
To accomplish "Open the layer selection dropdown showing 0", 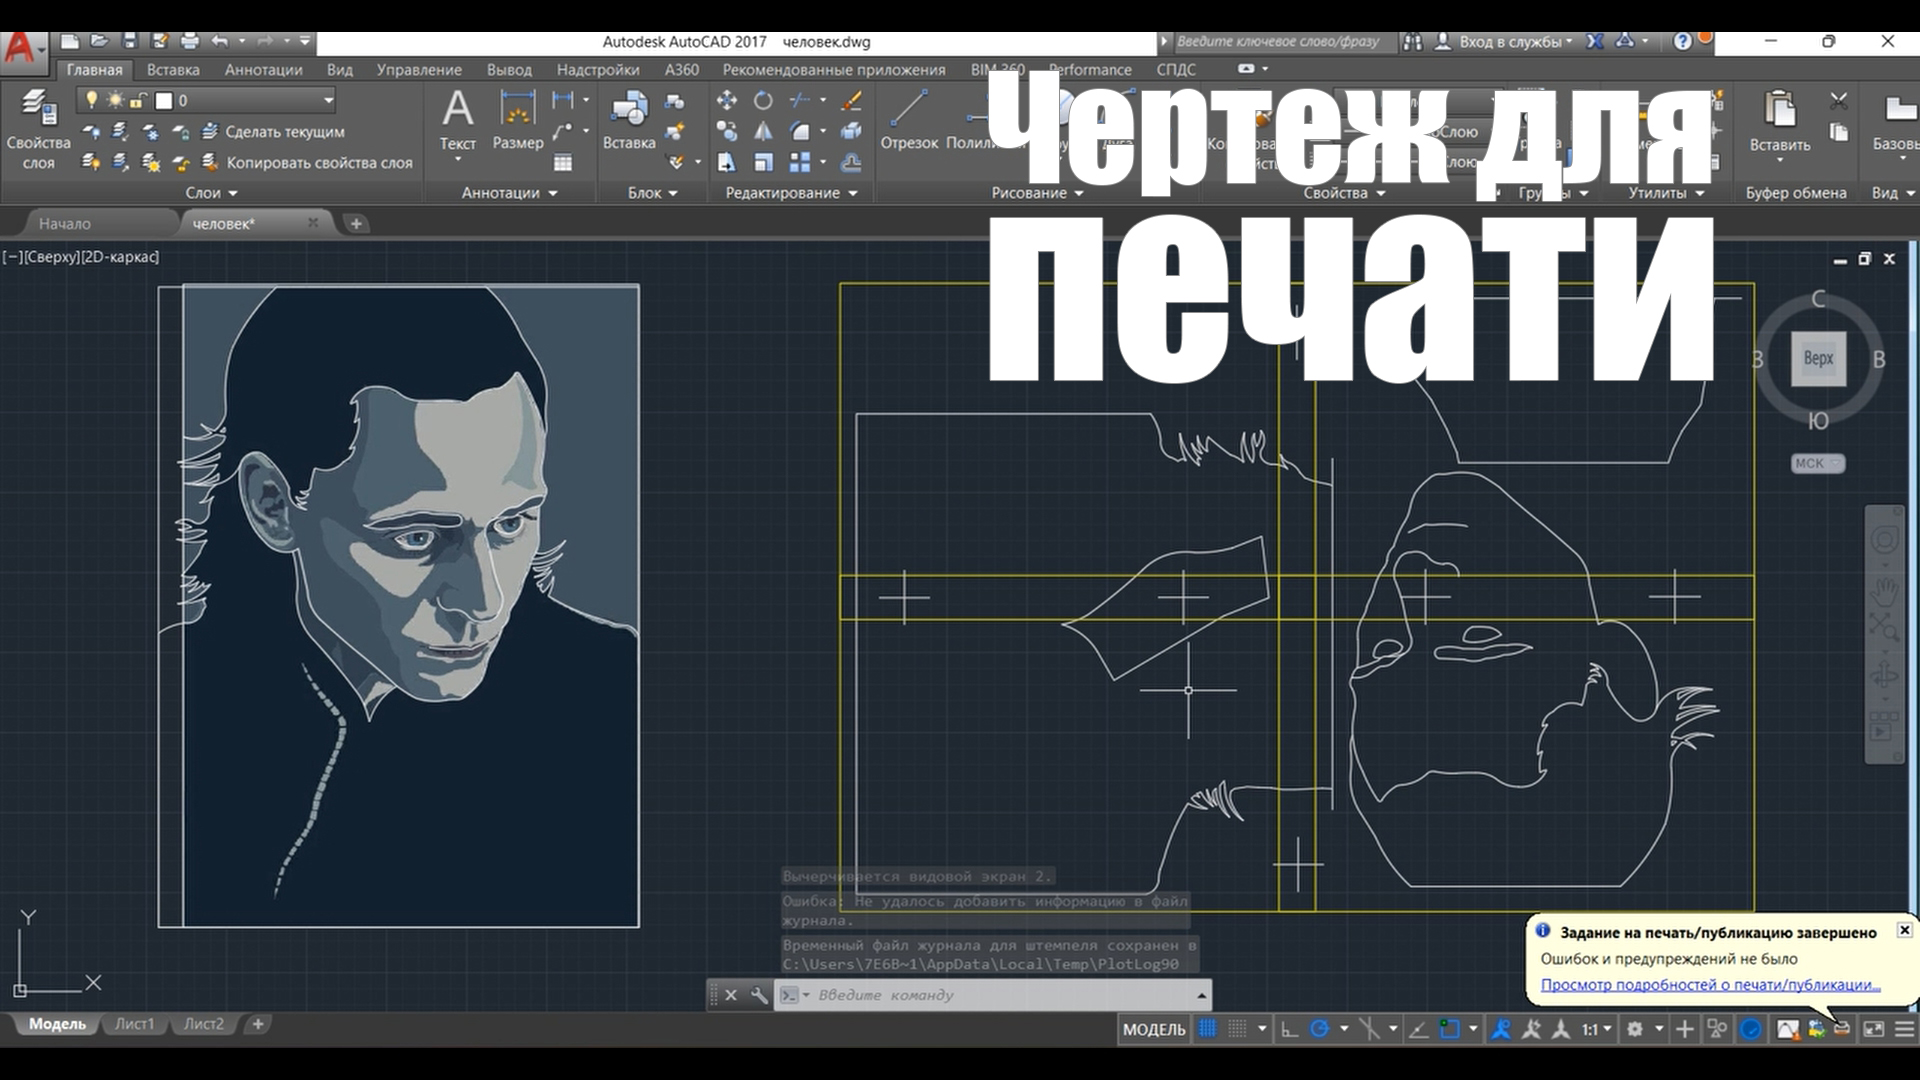I will (x=328, y=100).
